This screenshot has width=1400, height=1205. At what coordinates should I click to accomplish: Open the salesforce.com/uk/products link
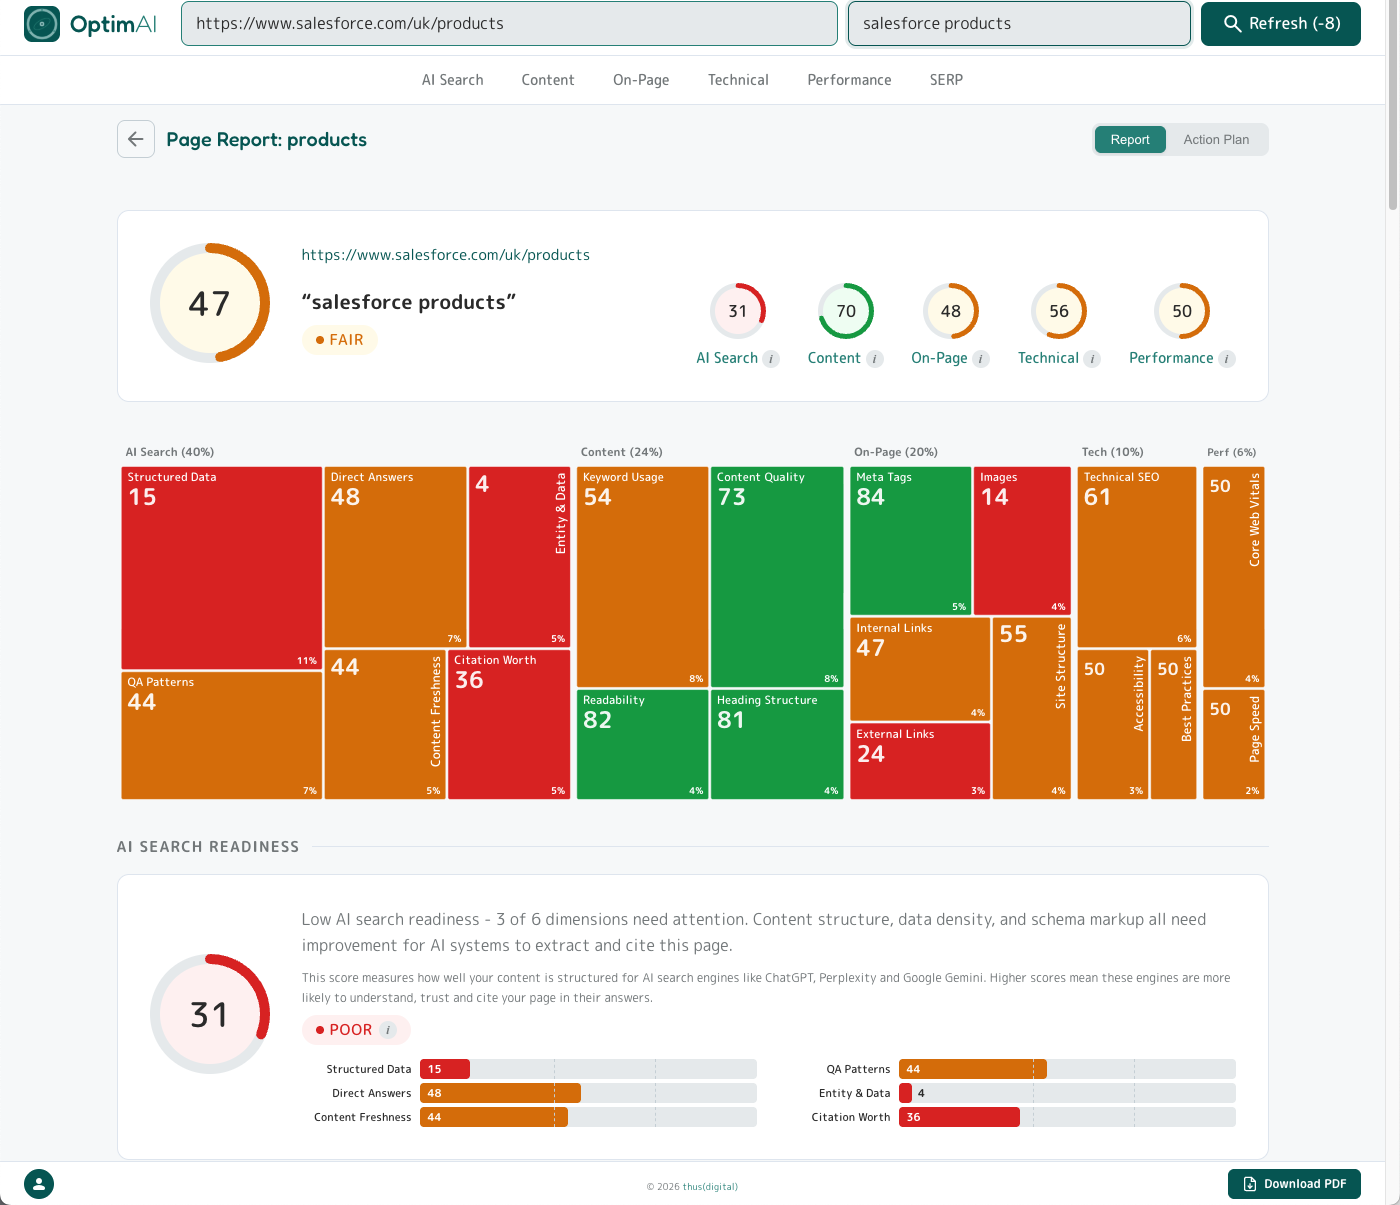pyautogui.click(x=446, y=255)
